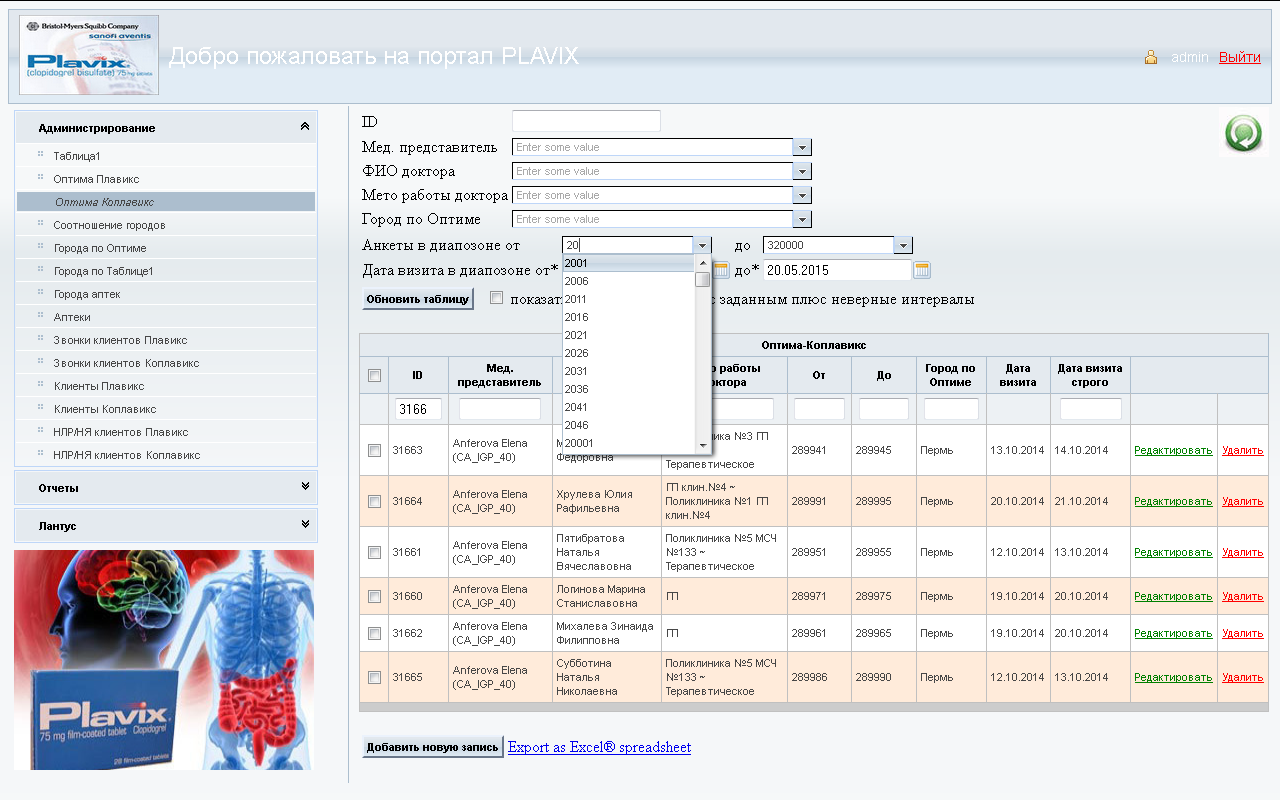Enable the 'показать' intervals checkbox

[497, 298]
